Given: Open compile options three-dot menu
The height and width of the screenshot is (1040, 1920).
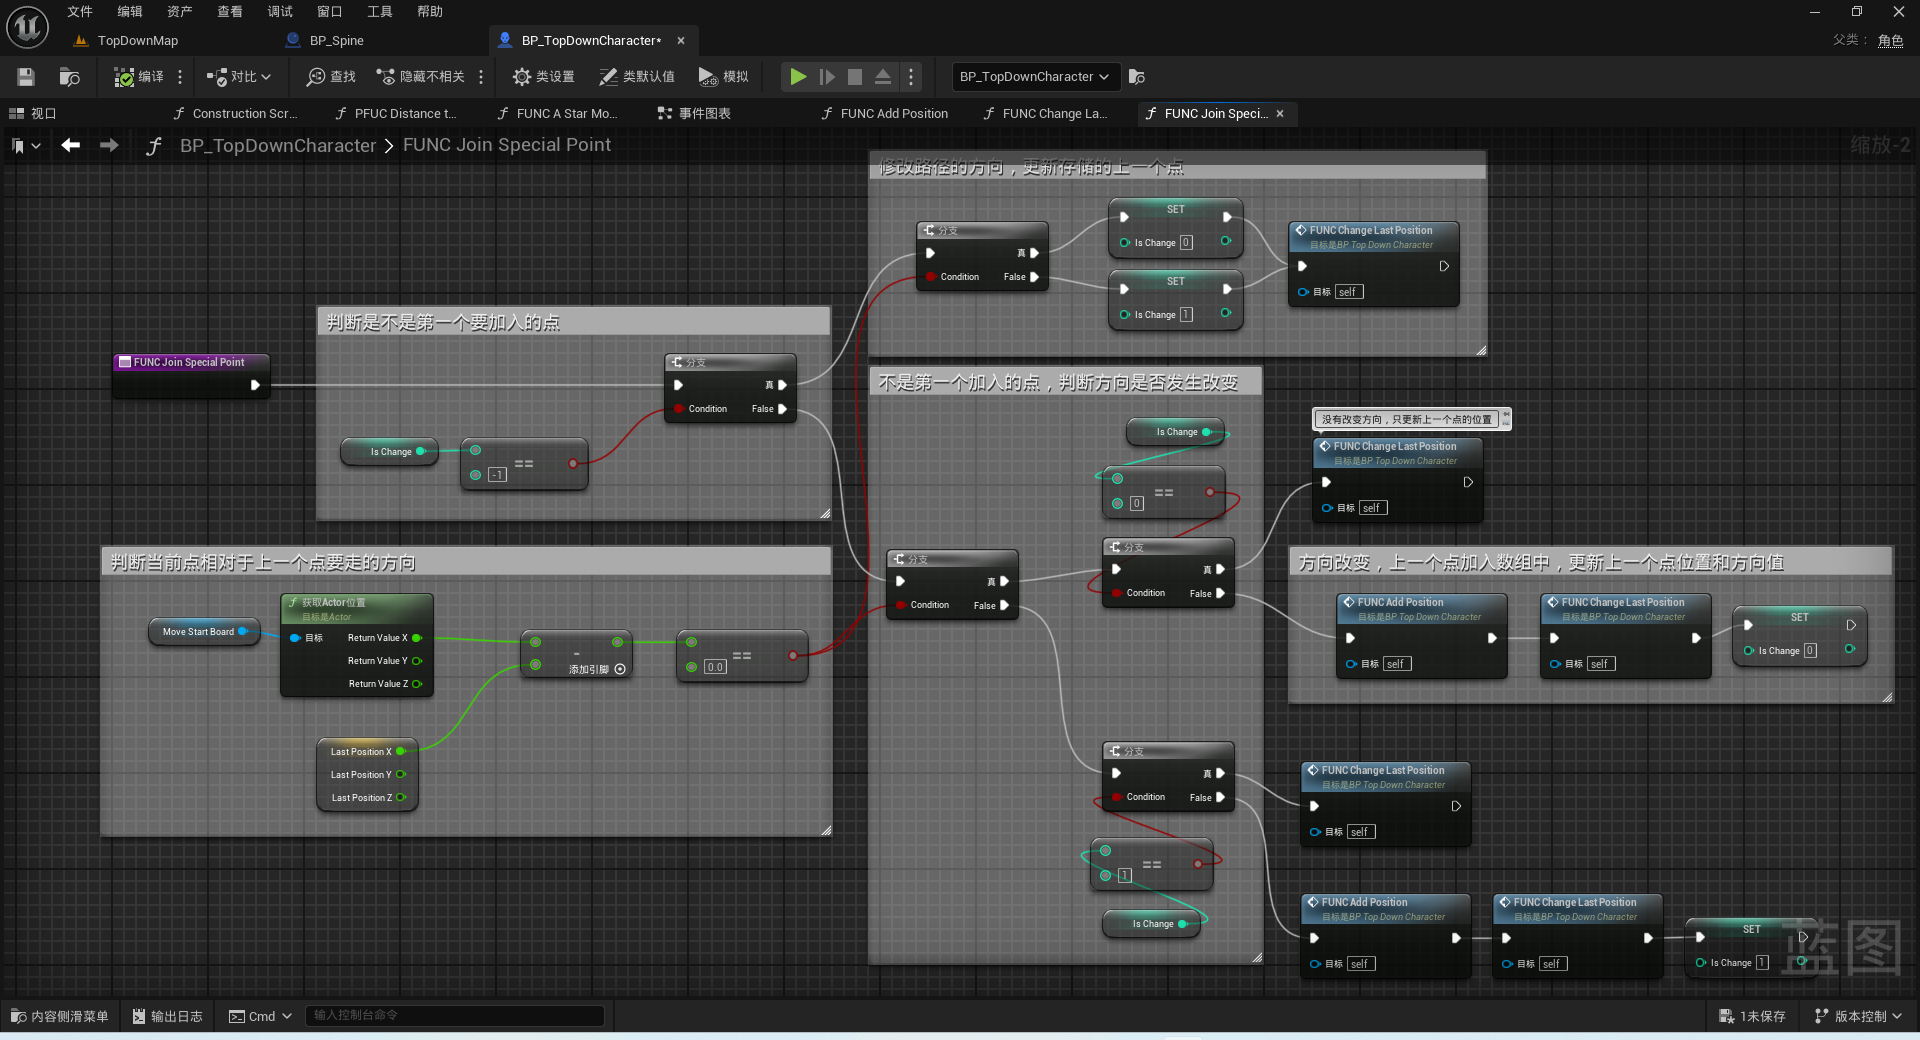Looking at the screenshot, I should (180, 77).
